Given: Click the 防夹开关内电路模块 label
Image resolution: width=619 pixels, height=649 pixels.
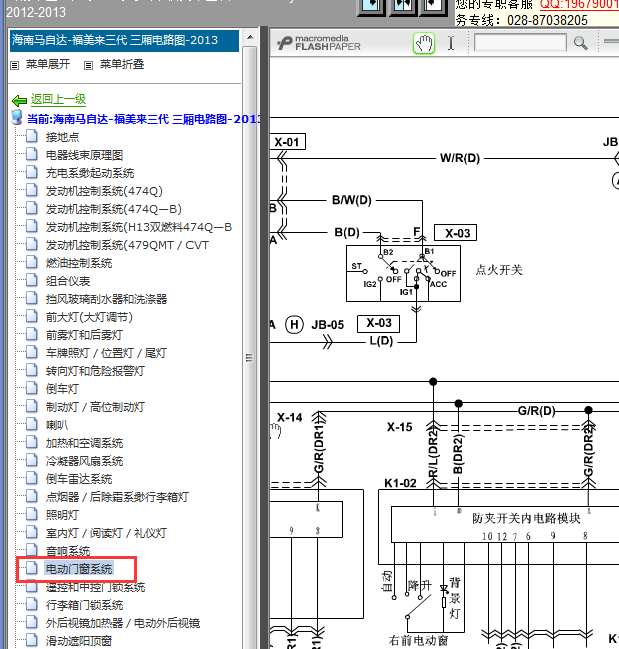Looking at the screenshot, I should click(526, 518).
